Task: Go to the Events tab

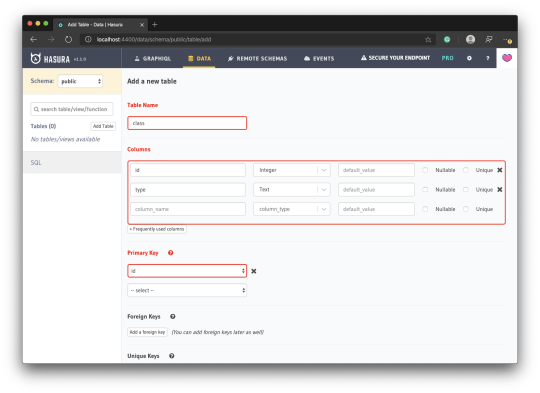Action: 319,59
